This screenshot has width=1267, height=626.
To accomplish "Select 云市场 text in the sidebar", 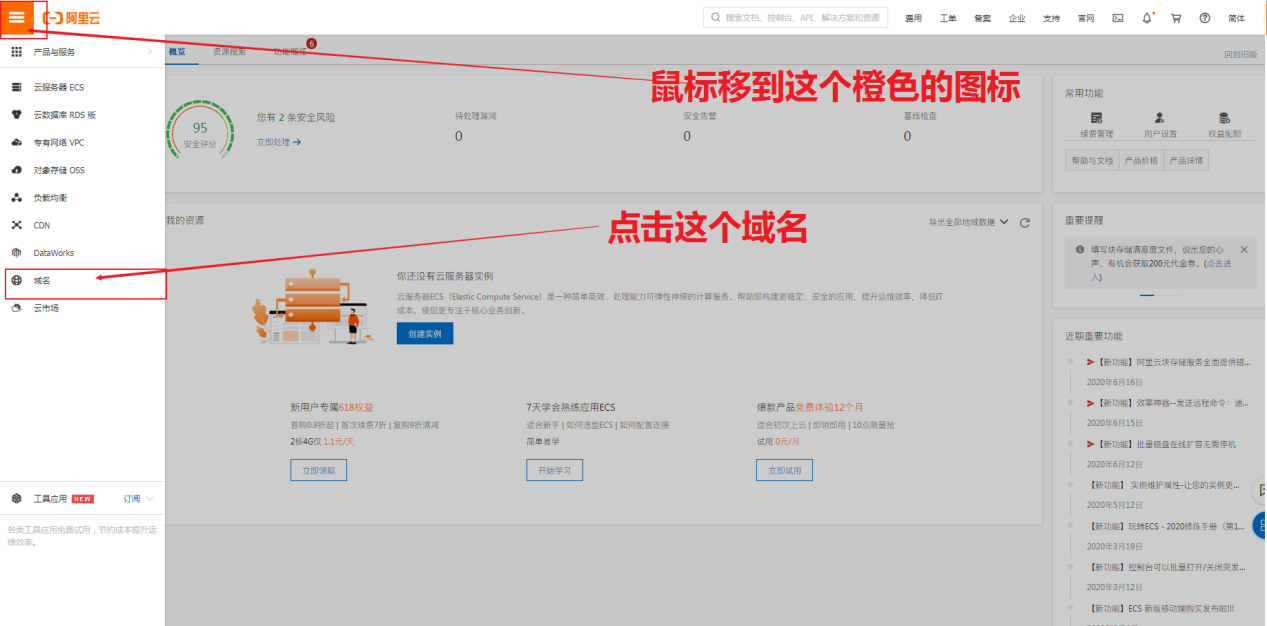I will point(46,308).
